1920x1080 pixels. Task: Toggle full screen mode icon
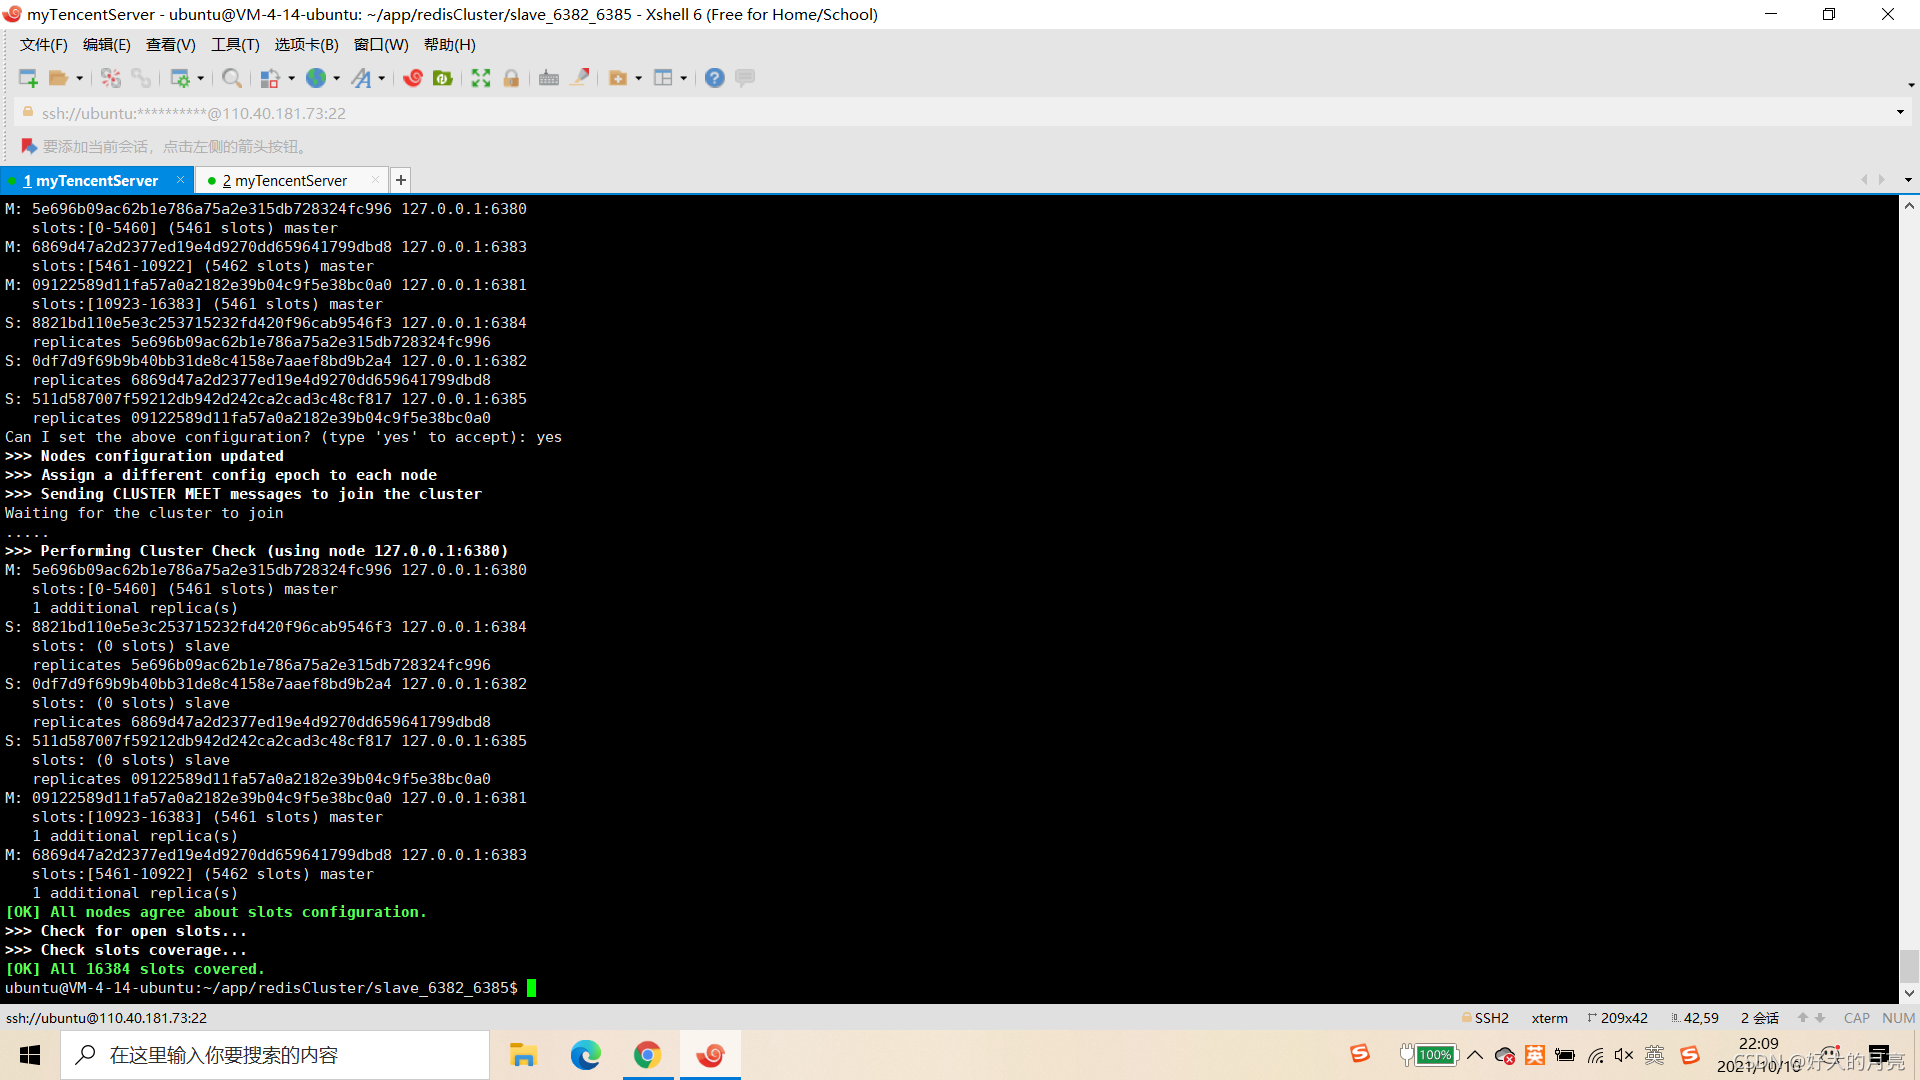481,78
